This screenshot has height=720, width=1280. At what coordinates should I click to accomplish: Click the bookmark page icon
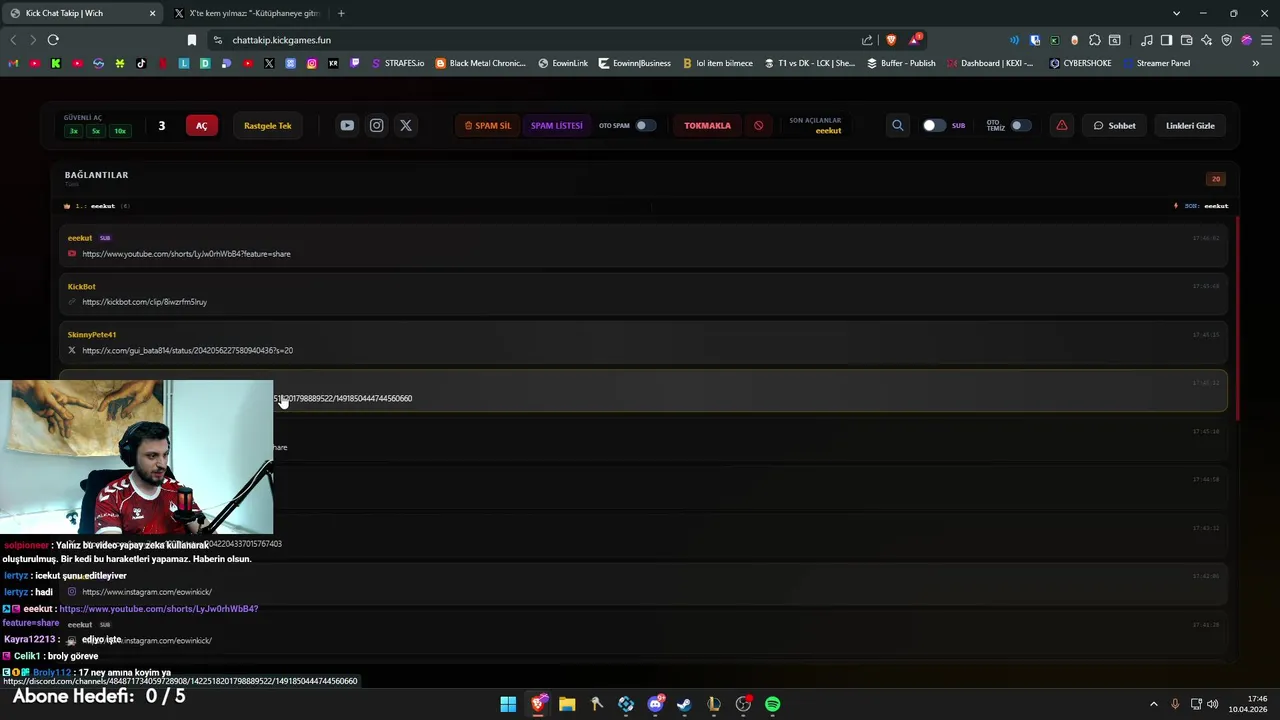pyautogui.click(x=192, y=40)
